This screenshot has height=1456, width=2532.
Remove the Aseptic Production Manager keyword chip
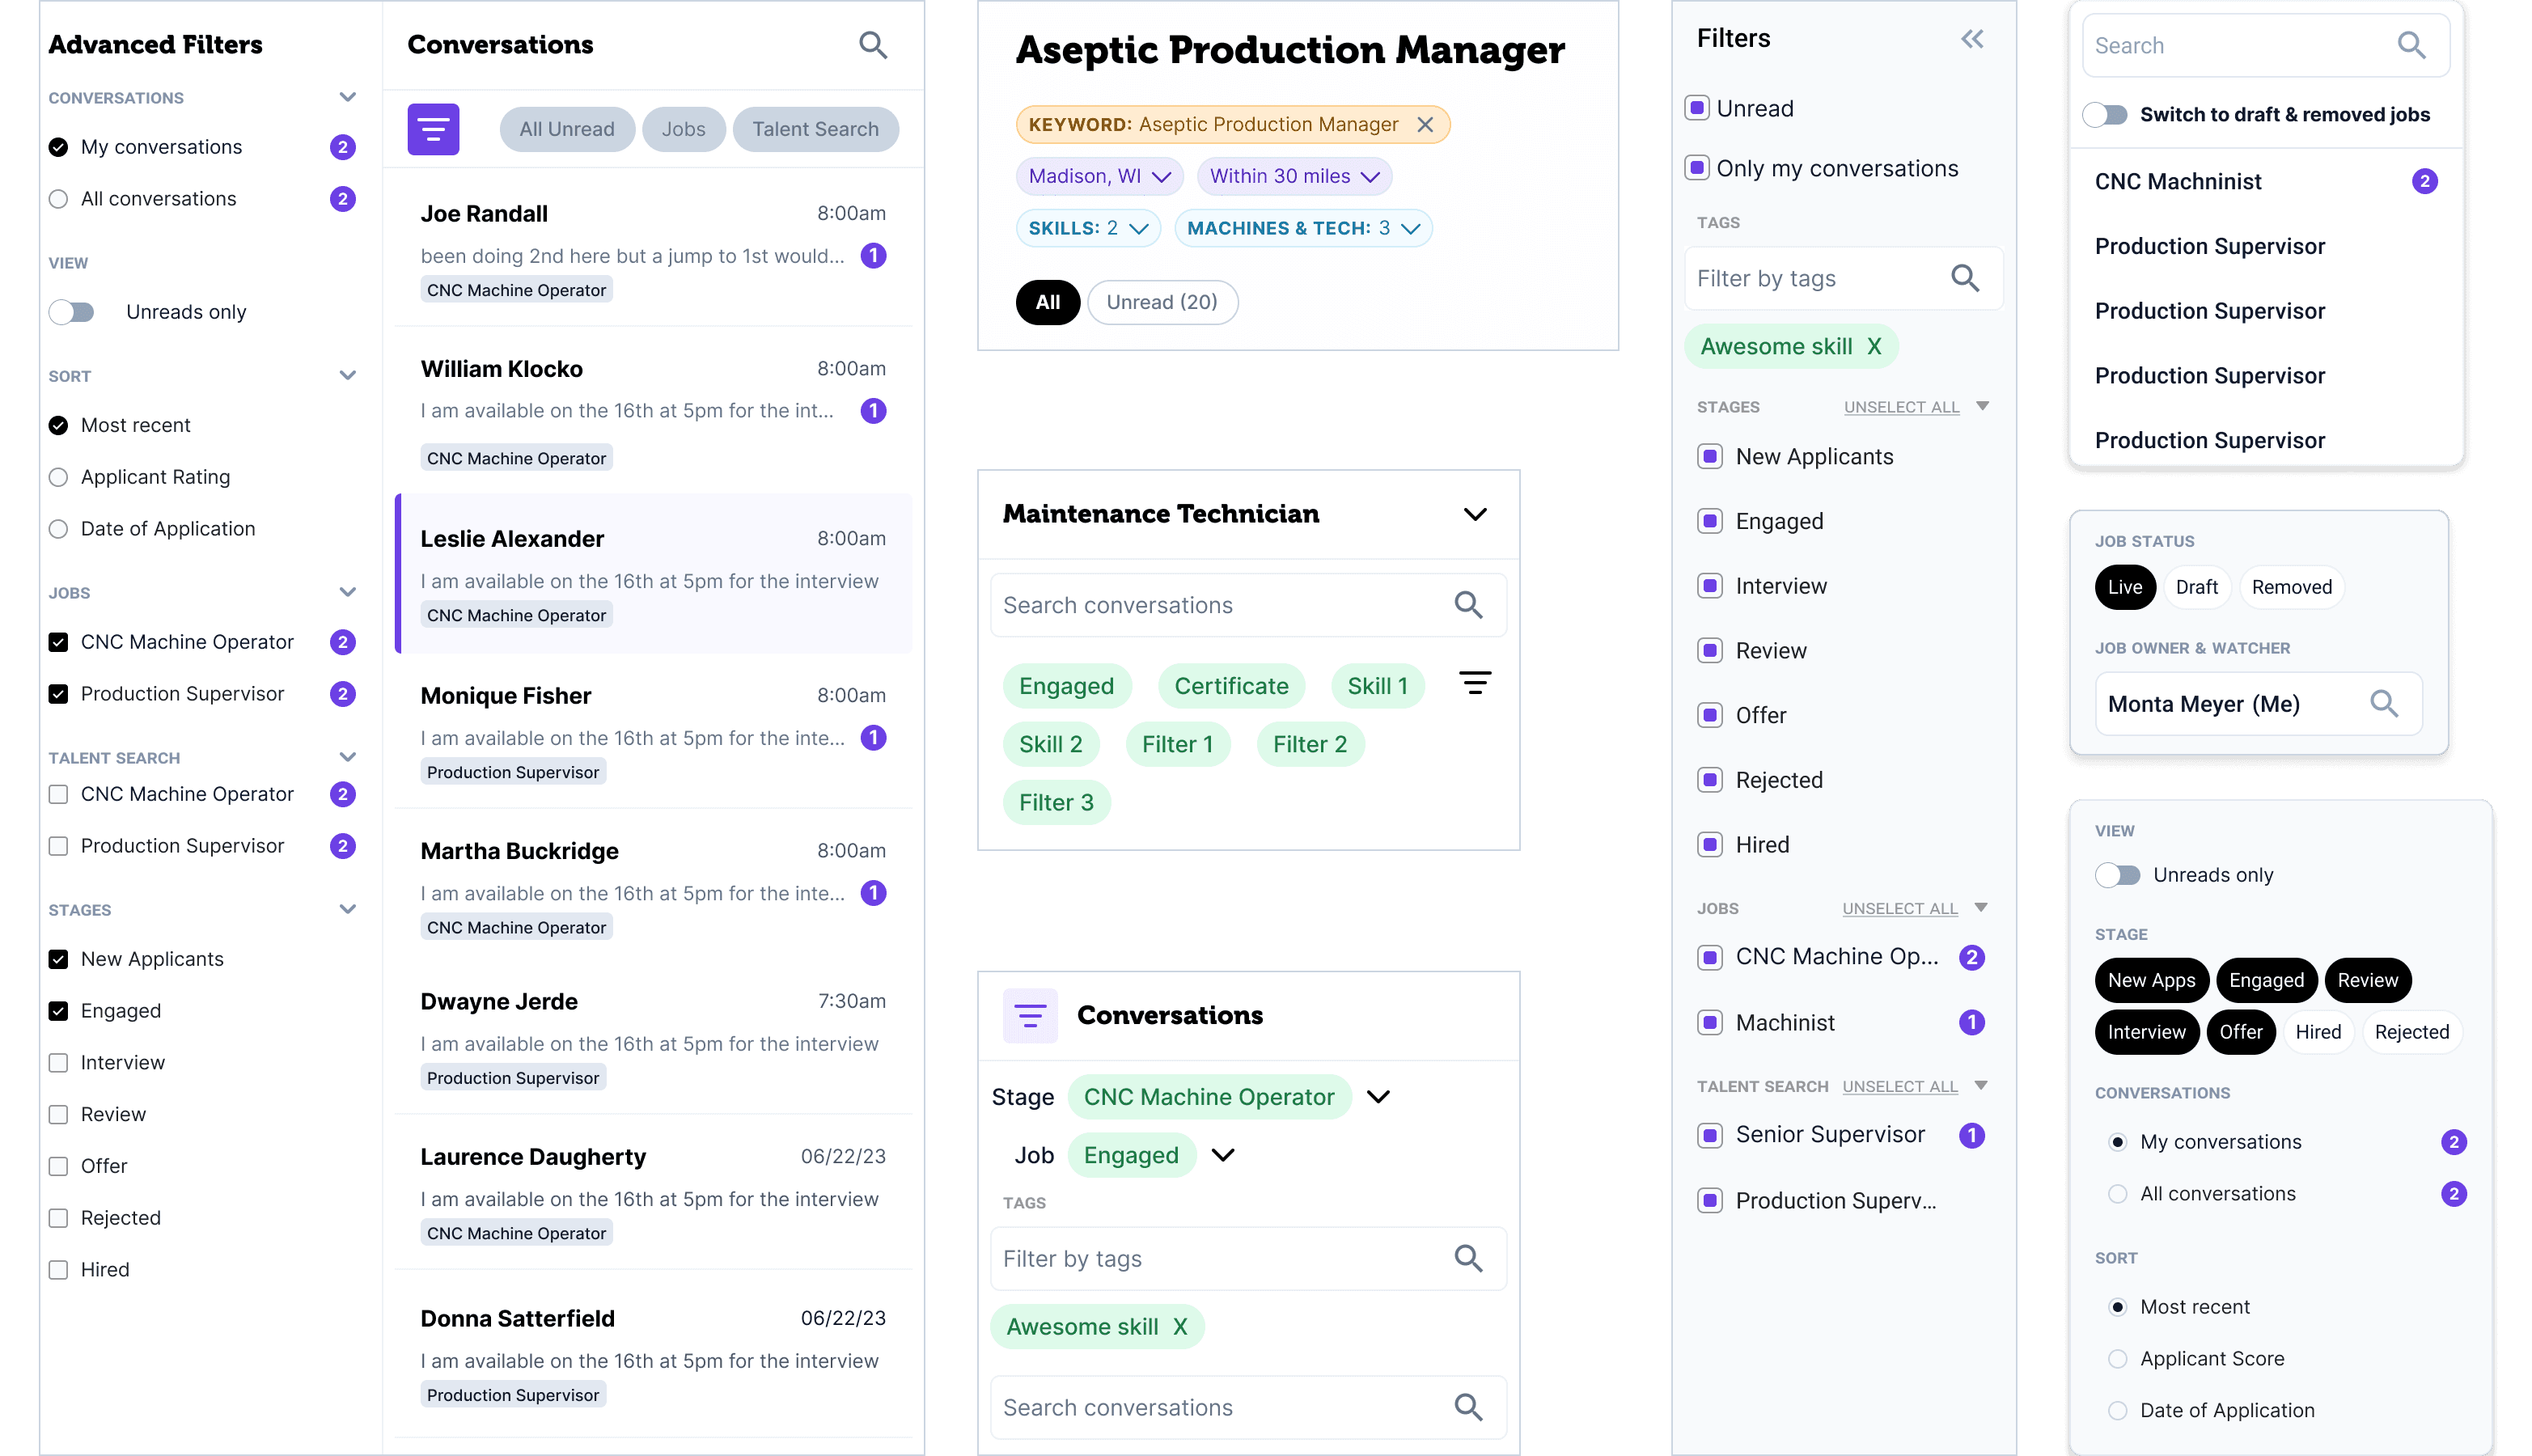[x=1425, y=125]
